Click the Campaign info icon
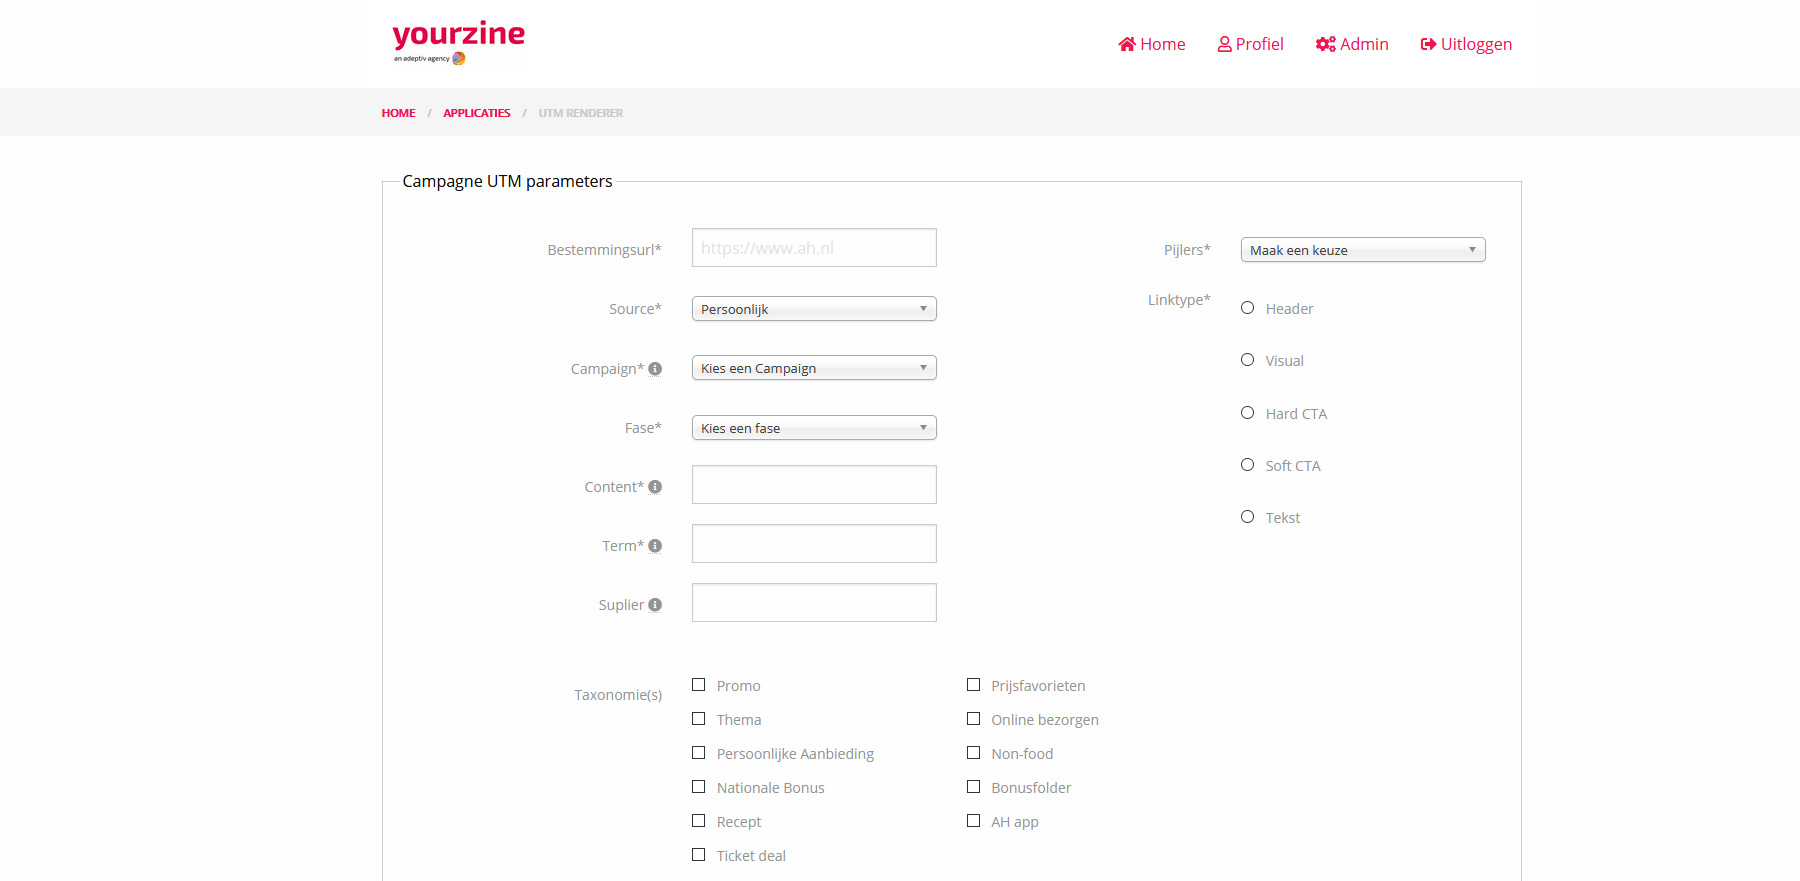The width and height of the screenshot is (1800, 881). pyautogui.click(x=655, y=369)
